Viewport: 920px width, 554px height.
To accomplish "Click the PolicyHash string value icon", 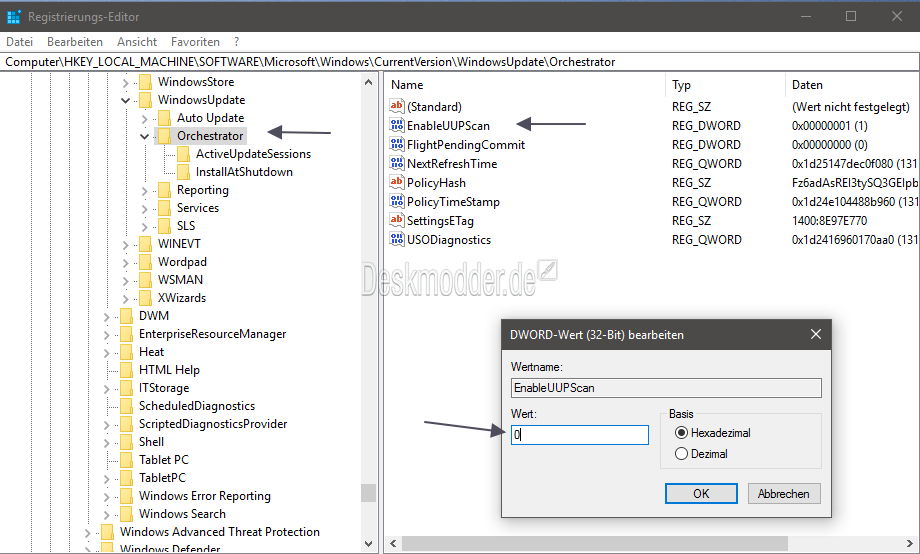I will pyautogui.click(x=397, y=183).
